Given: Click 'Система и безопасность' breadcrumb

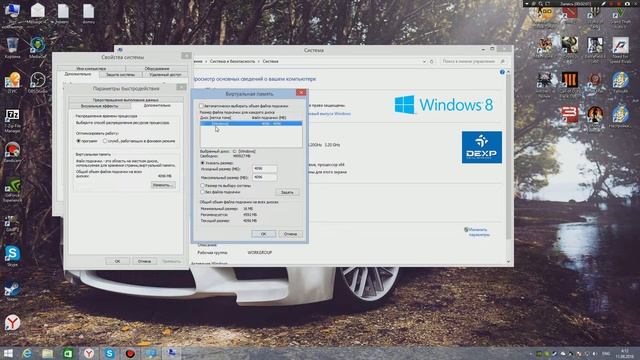Looking at the screenshot, I should (x=232, y=62).
